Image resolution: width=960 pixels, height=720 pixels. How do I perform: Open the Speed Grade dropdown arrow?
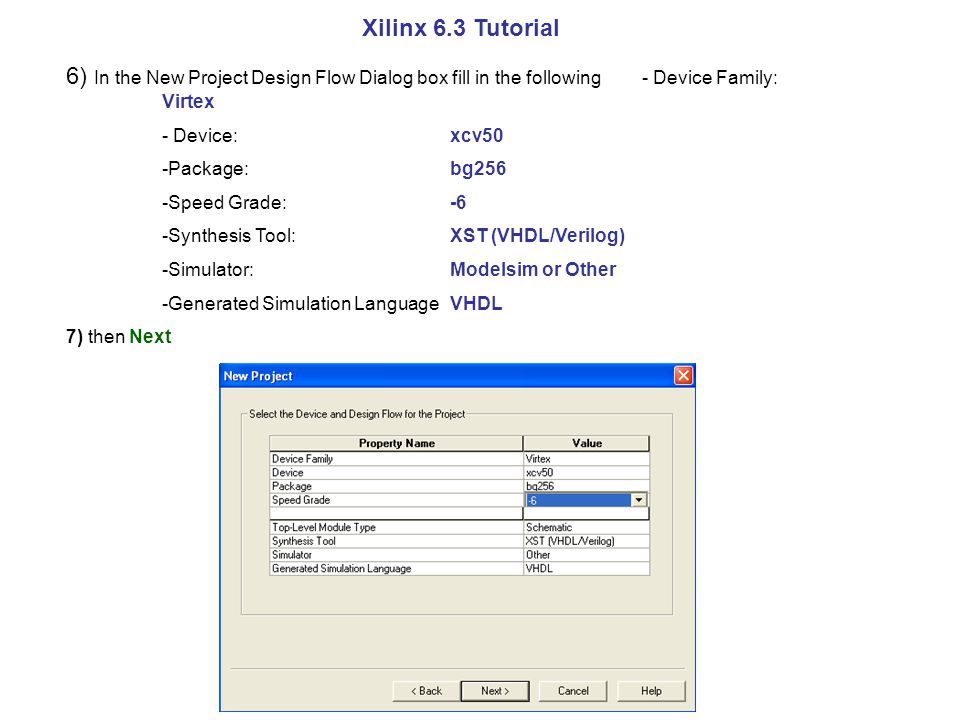(639, 500)
